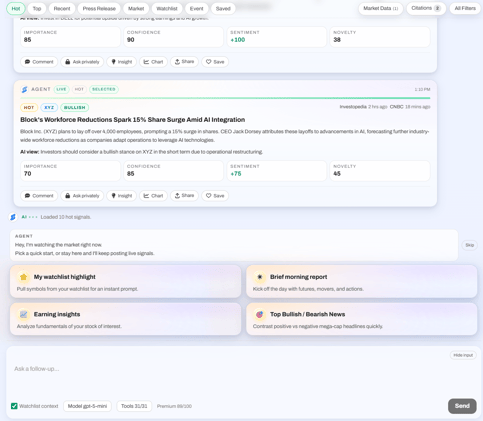Click the AI logo beside Loaded signals
483x421 pixels.
[x=13, y=217]
